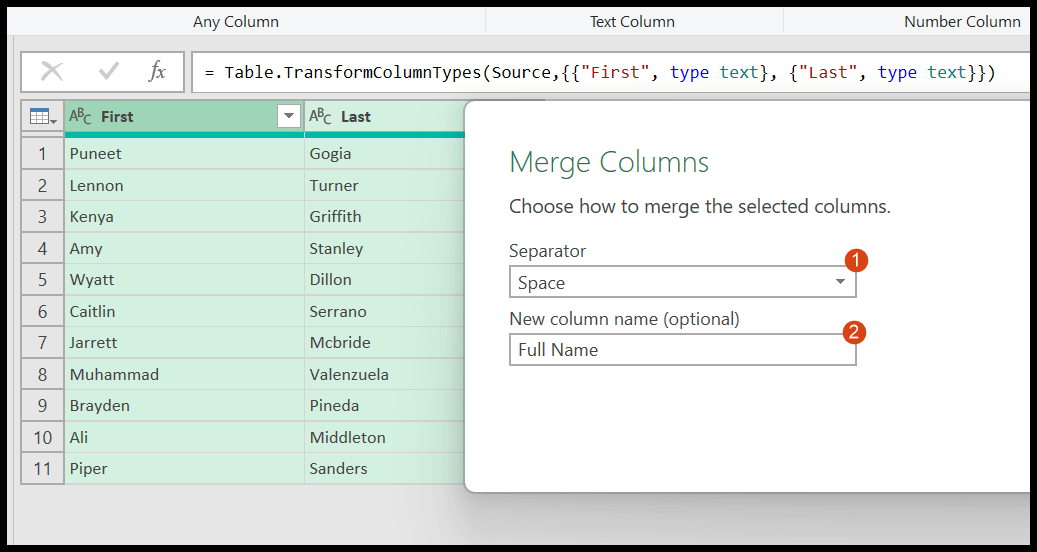Click the New column name (optional) label

click(624, 319)
